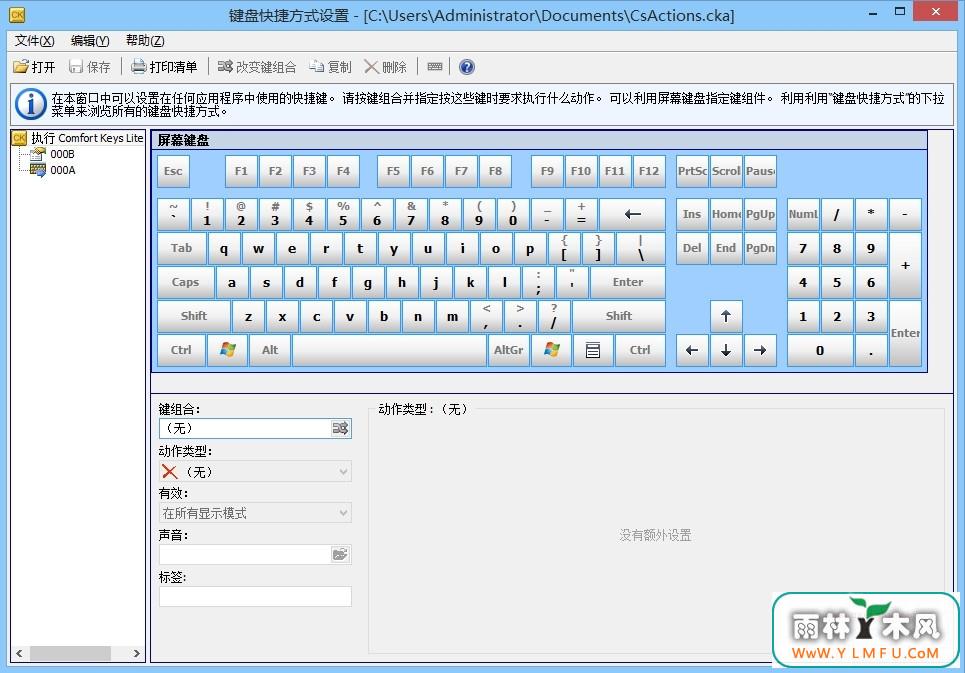Viewport: 965px width, 673px height.
Task: Click the F12 key on screen keyboard
Action: (649, 171)
